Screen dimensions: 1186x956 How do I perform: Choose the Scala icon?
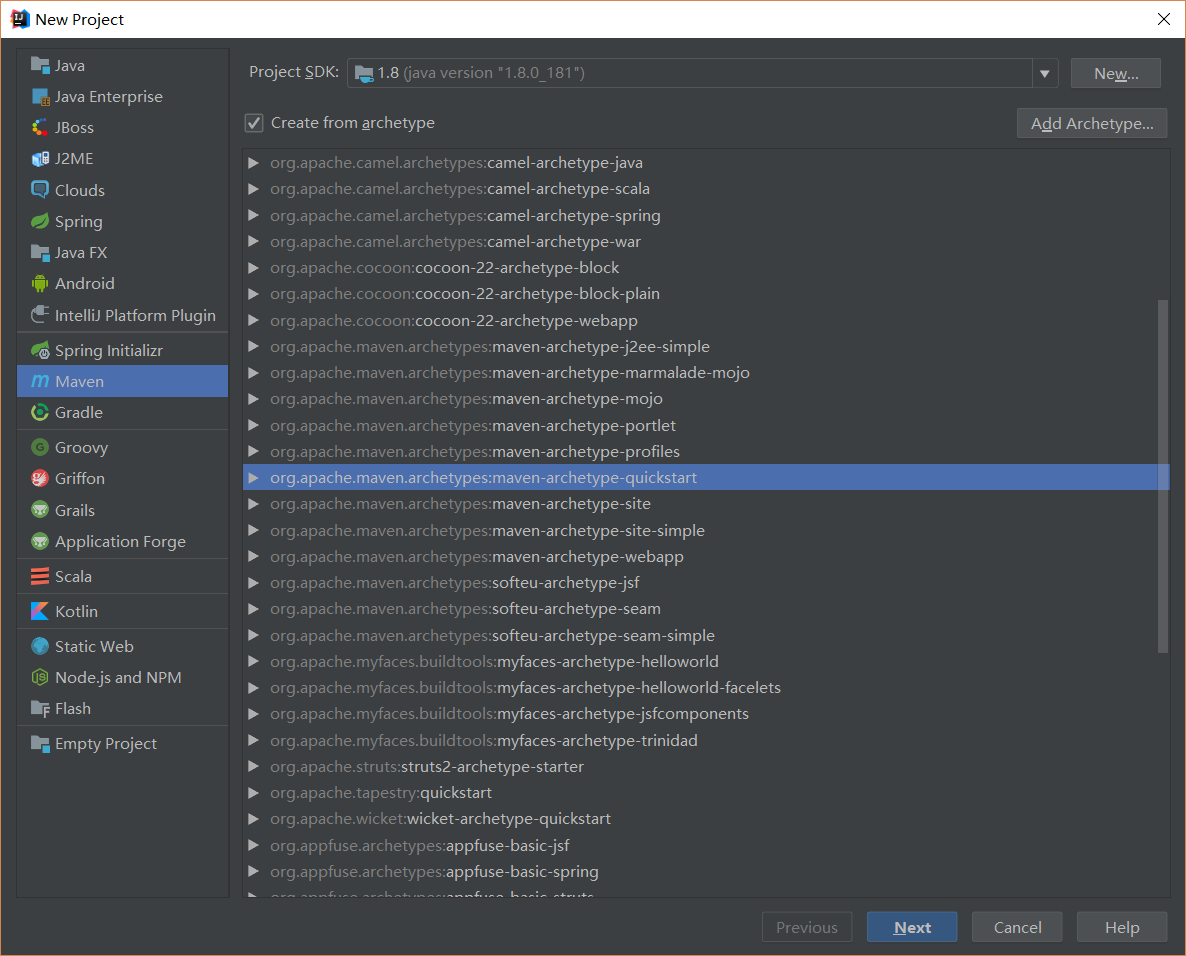pos(40,576)
